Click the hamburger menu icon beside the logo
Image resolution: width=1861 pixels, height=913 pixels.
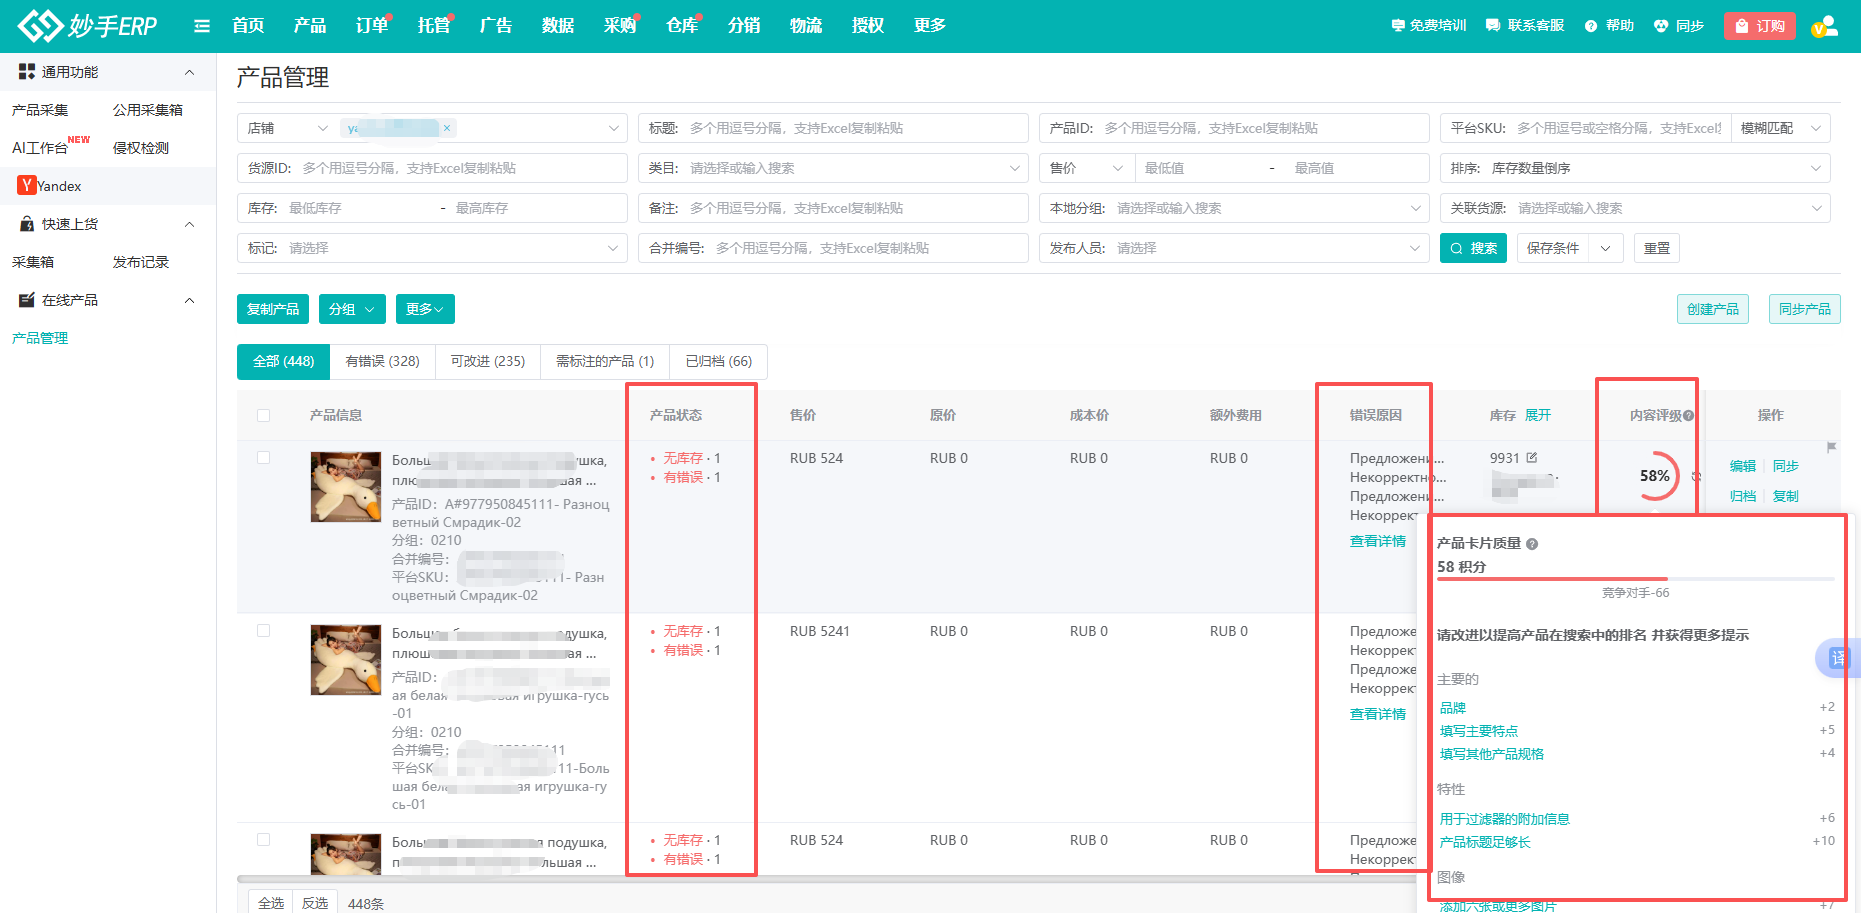[202, 26]
